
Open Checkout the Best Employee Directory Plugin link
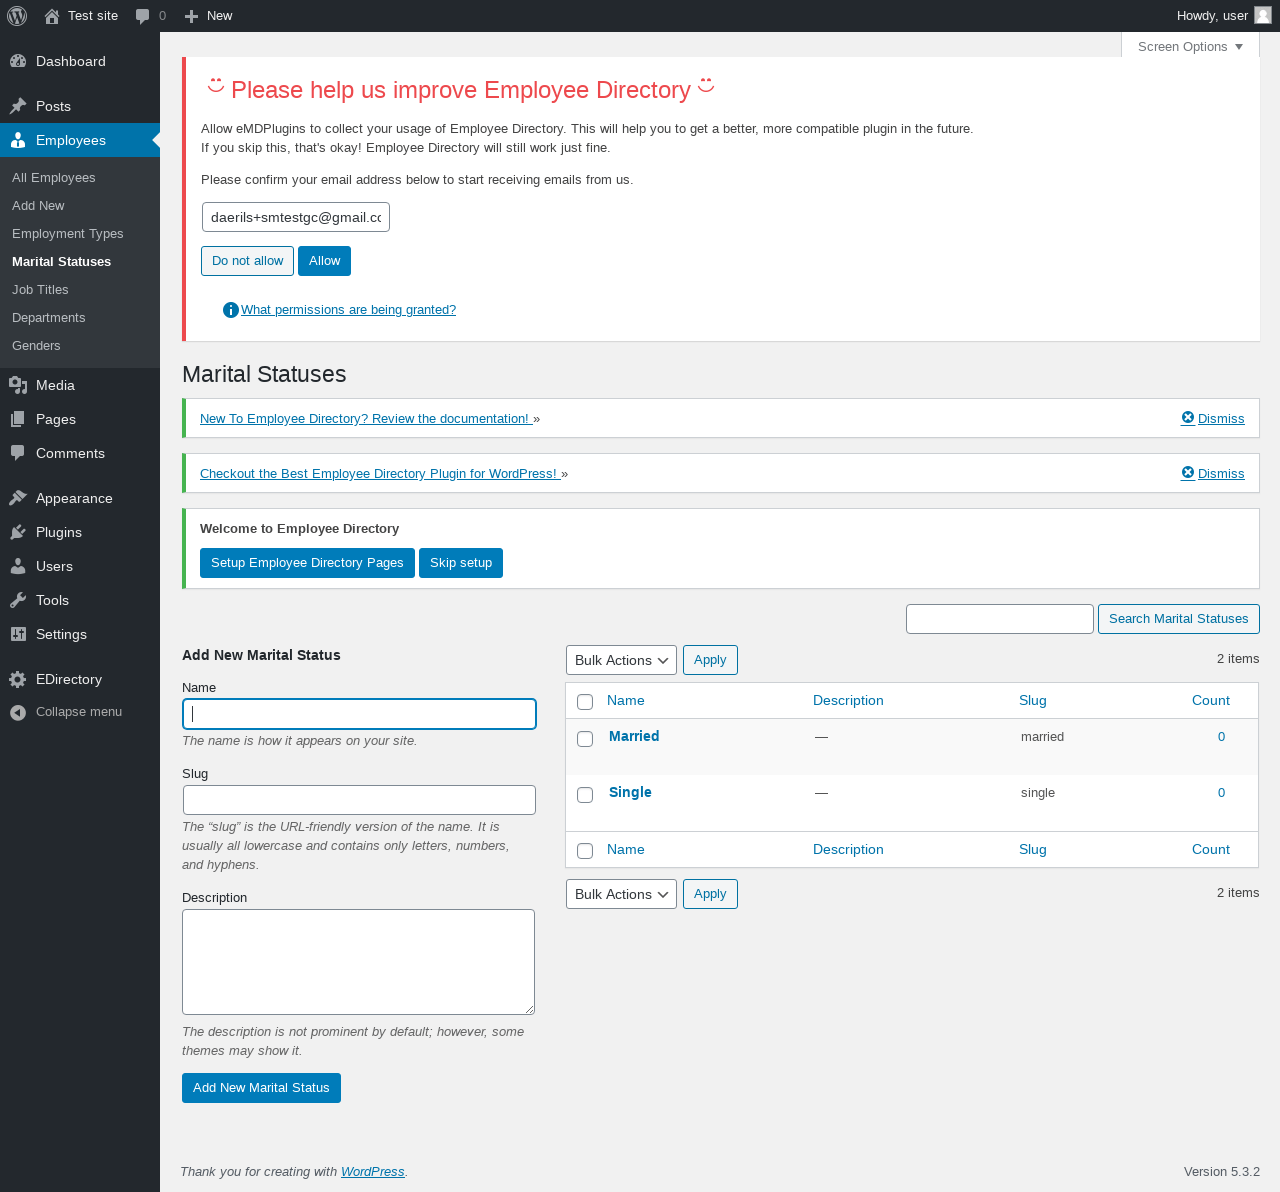(380, 474)
